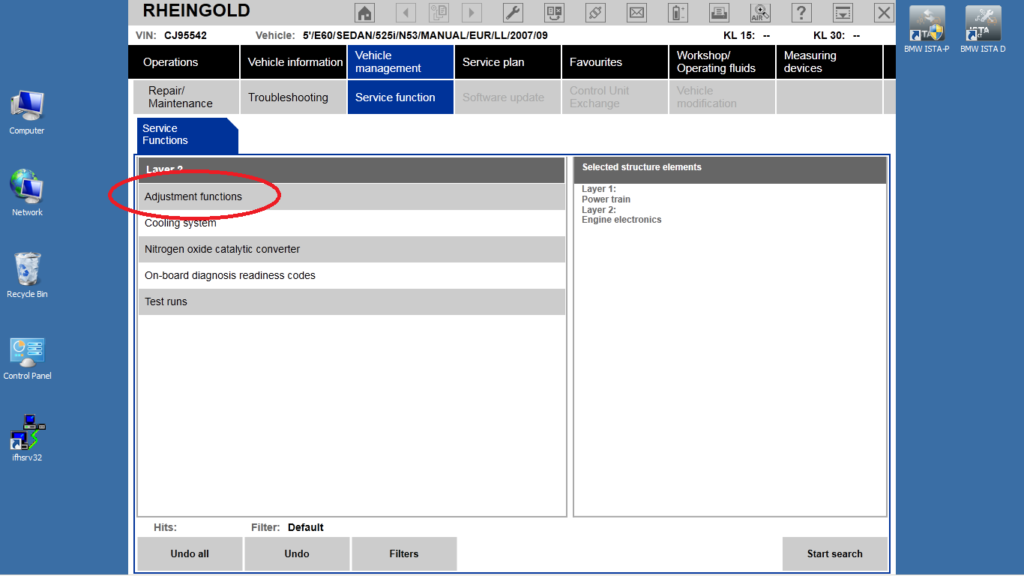Switch to the Vehicle information tab
This screenshot has height=576, width=1024.
click(x=293, y=62)
